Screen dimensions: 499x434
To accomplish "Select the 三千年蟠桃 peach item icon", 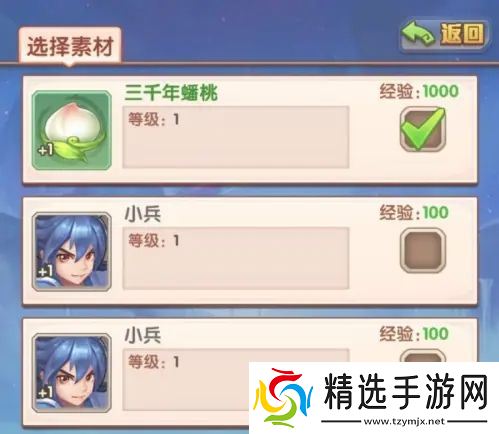I will (x=72, y=130).
